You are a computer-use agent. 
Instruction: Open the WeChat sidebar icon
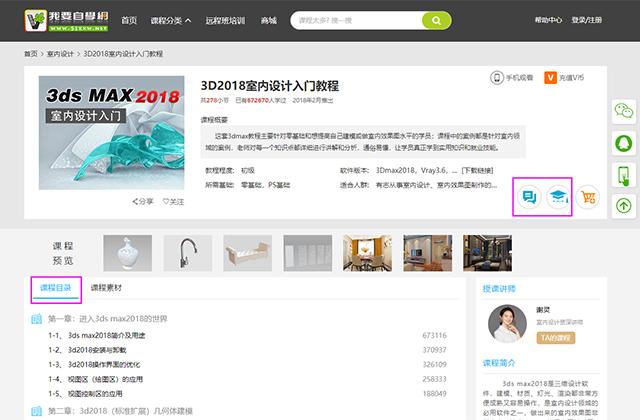coord(624,111)
